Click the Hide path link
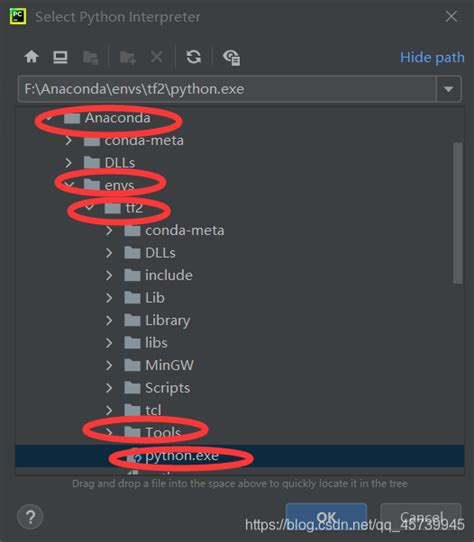Viewport: 474px width, 542px height. 432,57
